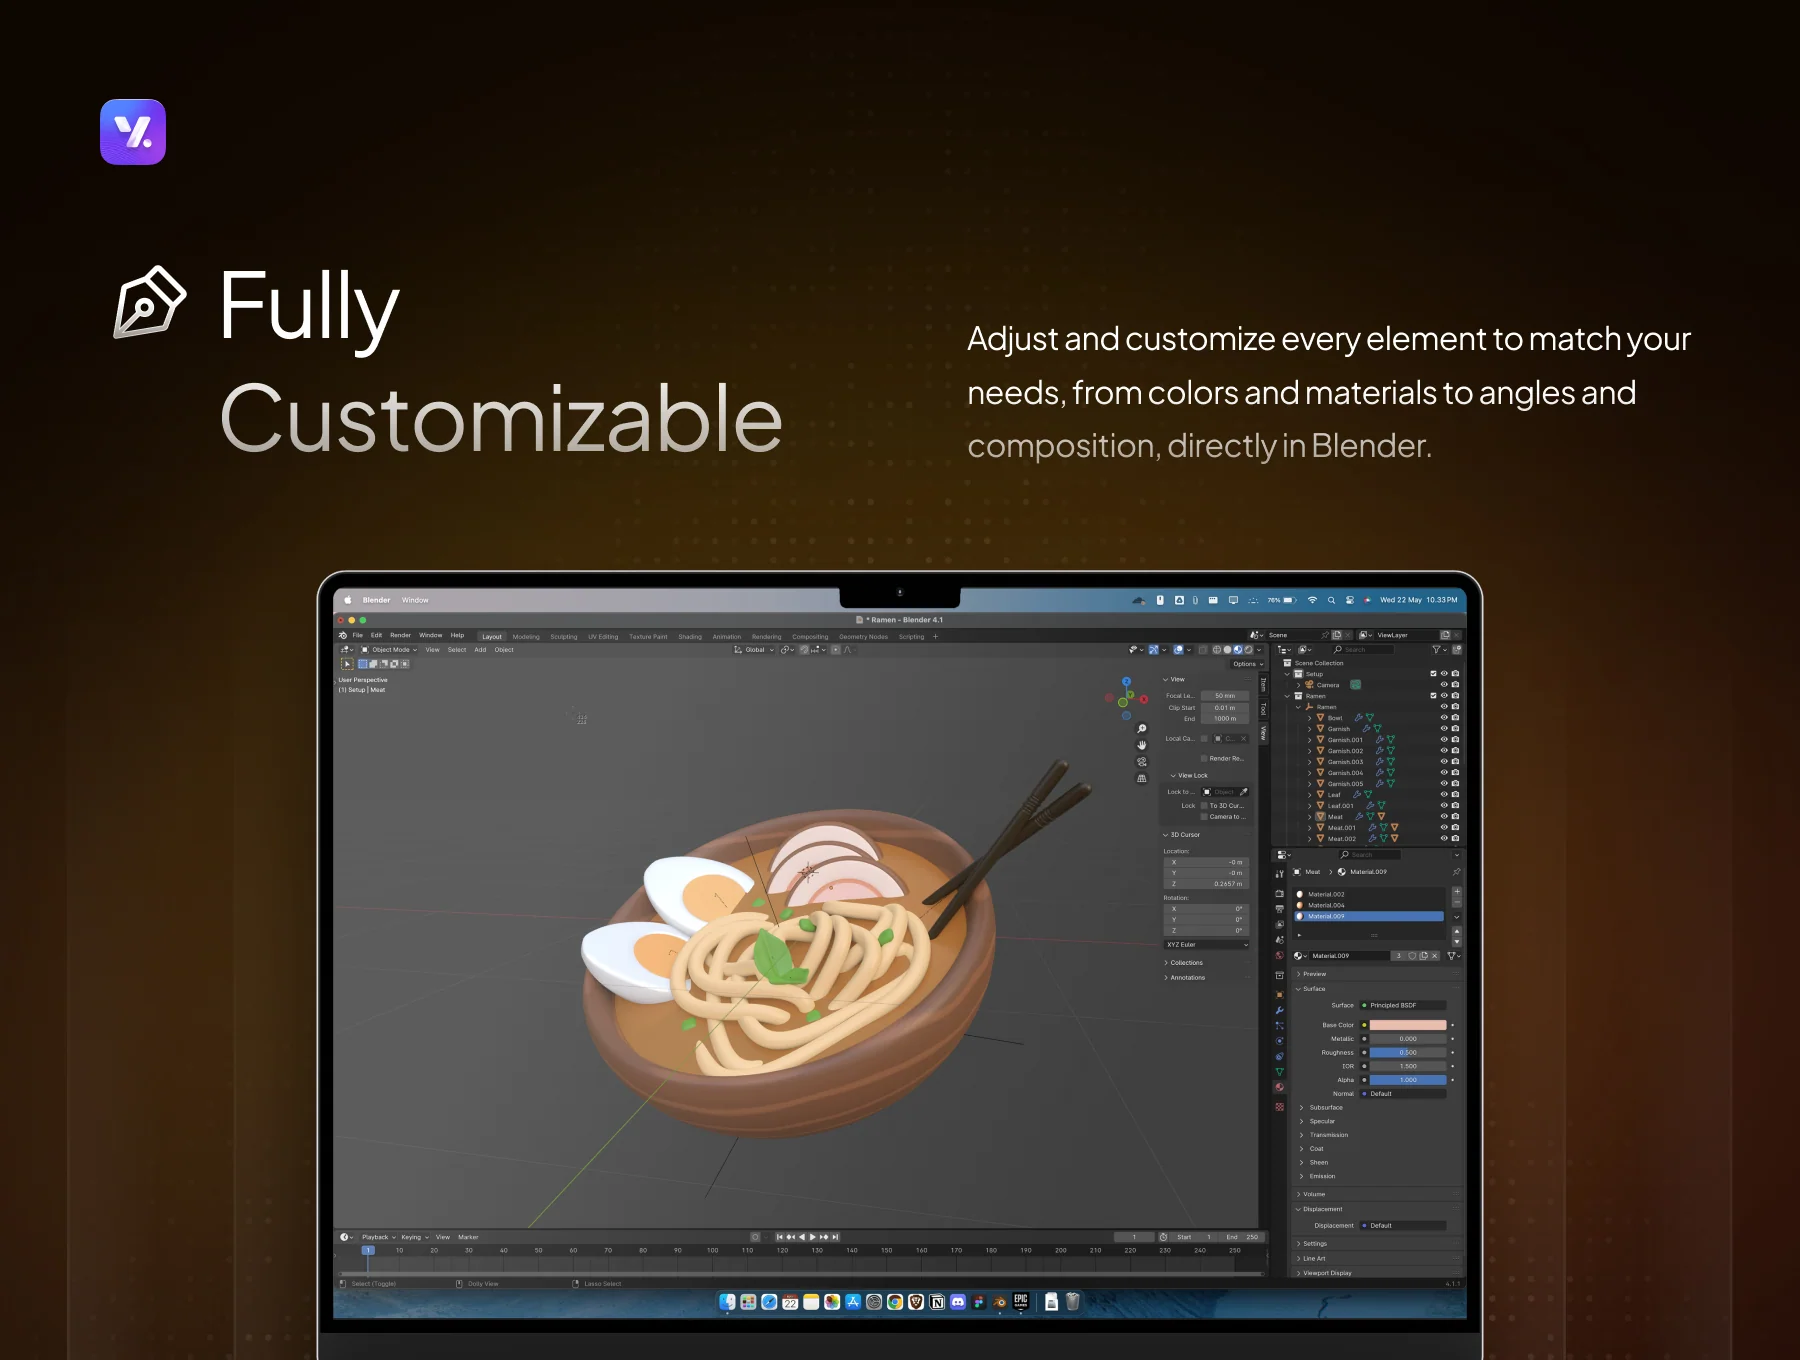This screenshot has width=1800, height=1360.
Task: Expand the Subsurface material section
Action: (x=1325, y=1108)
